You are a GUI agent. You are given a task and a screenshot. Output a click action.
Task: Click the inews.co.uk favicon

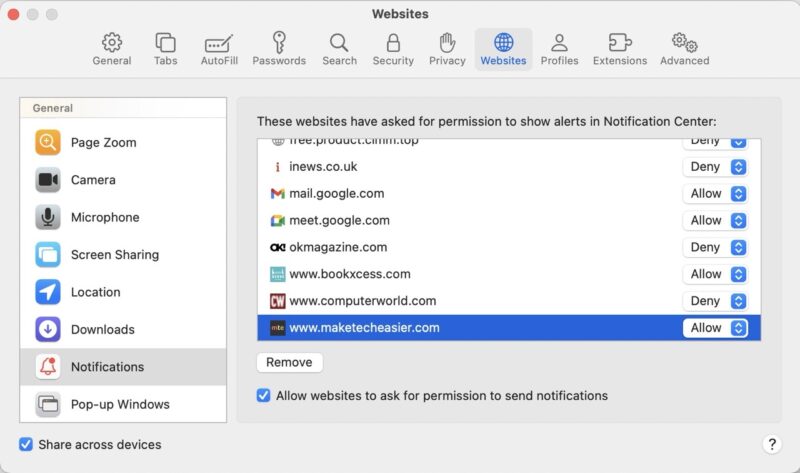point(277,167)
